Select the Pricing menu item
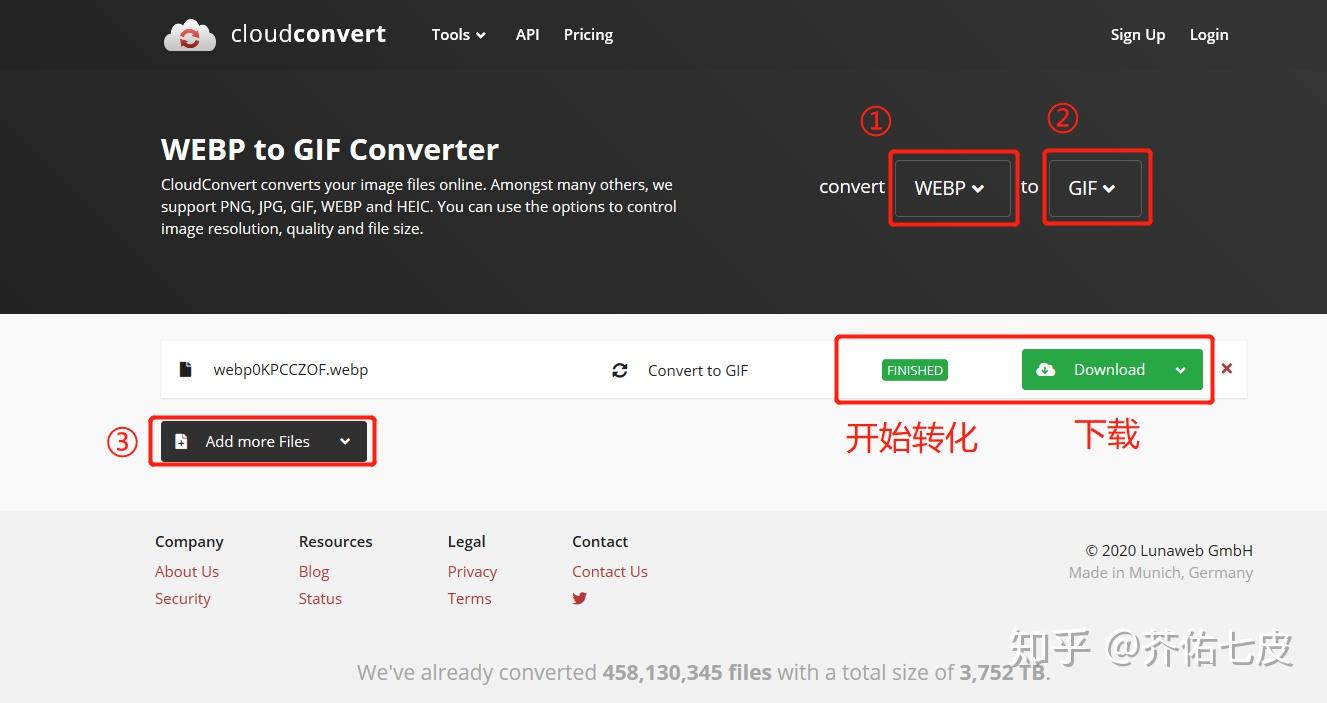This screenshot has height=703, width=1327. click(588, 34)
